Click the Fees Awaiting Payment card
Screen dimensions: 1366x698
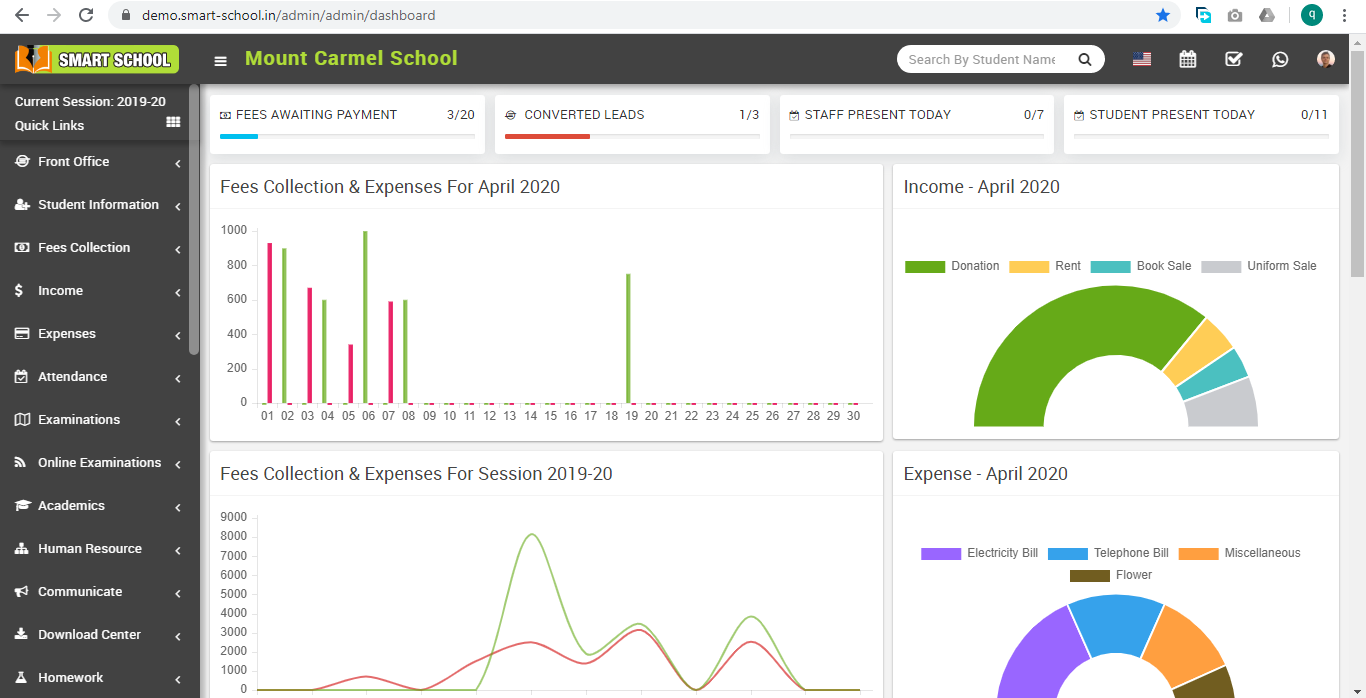tap(347, 124)
